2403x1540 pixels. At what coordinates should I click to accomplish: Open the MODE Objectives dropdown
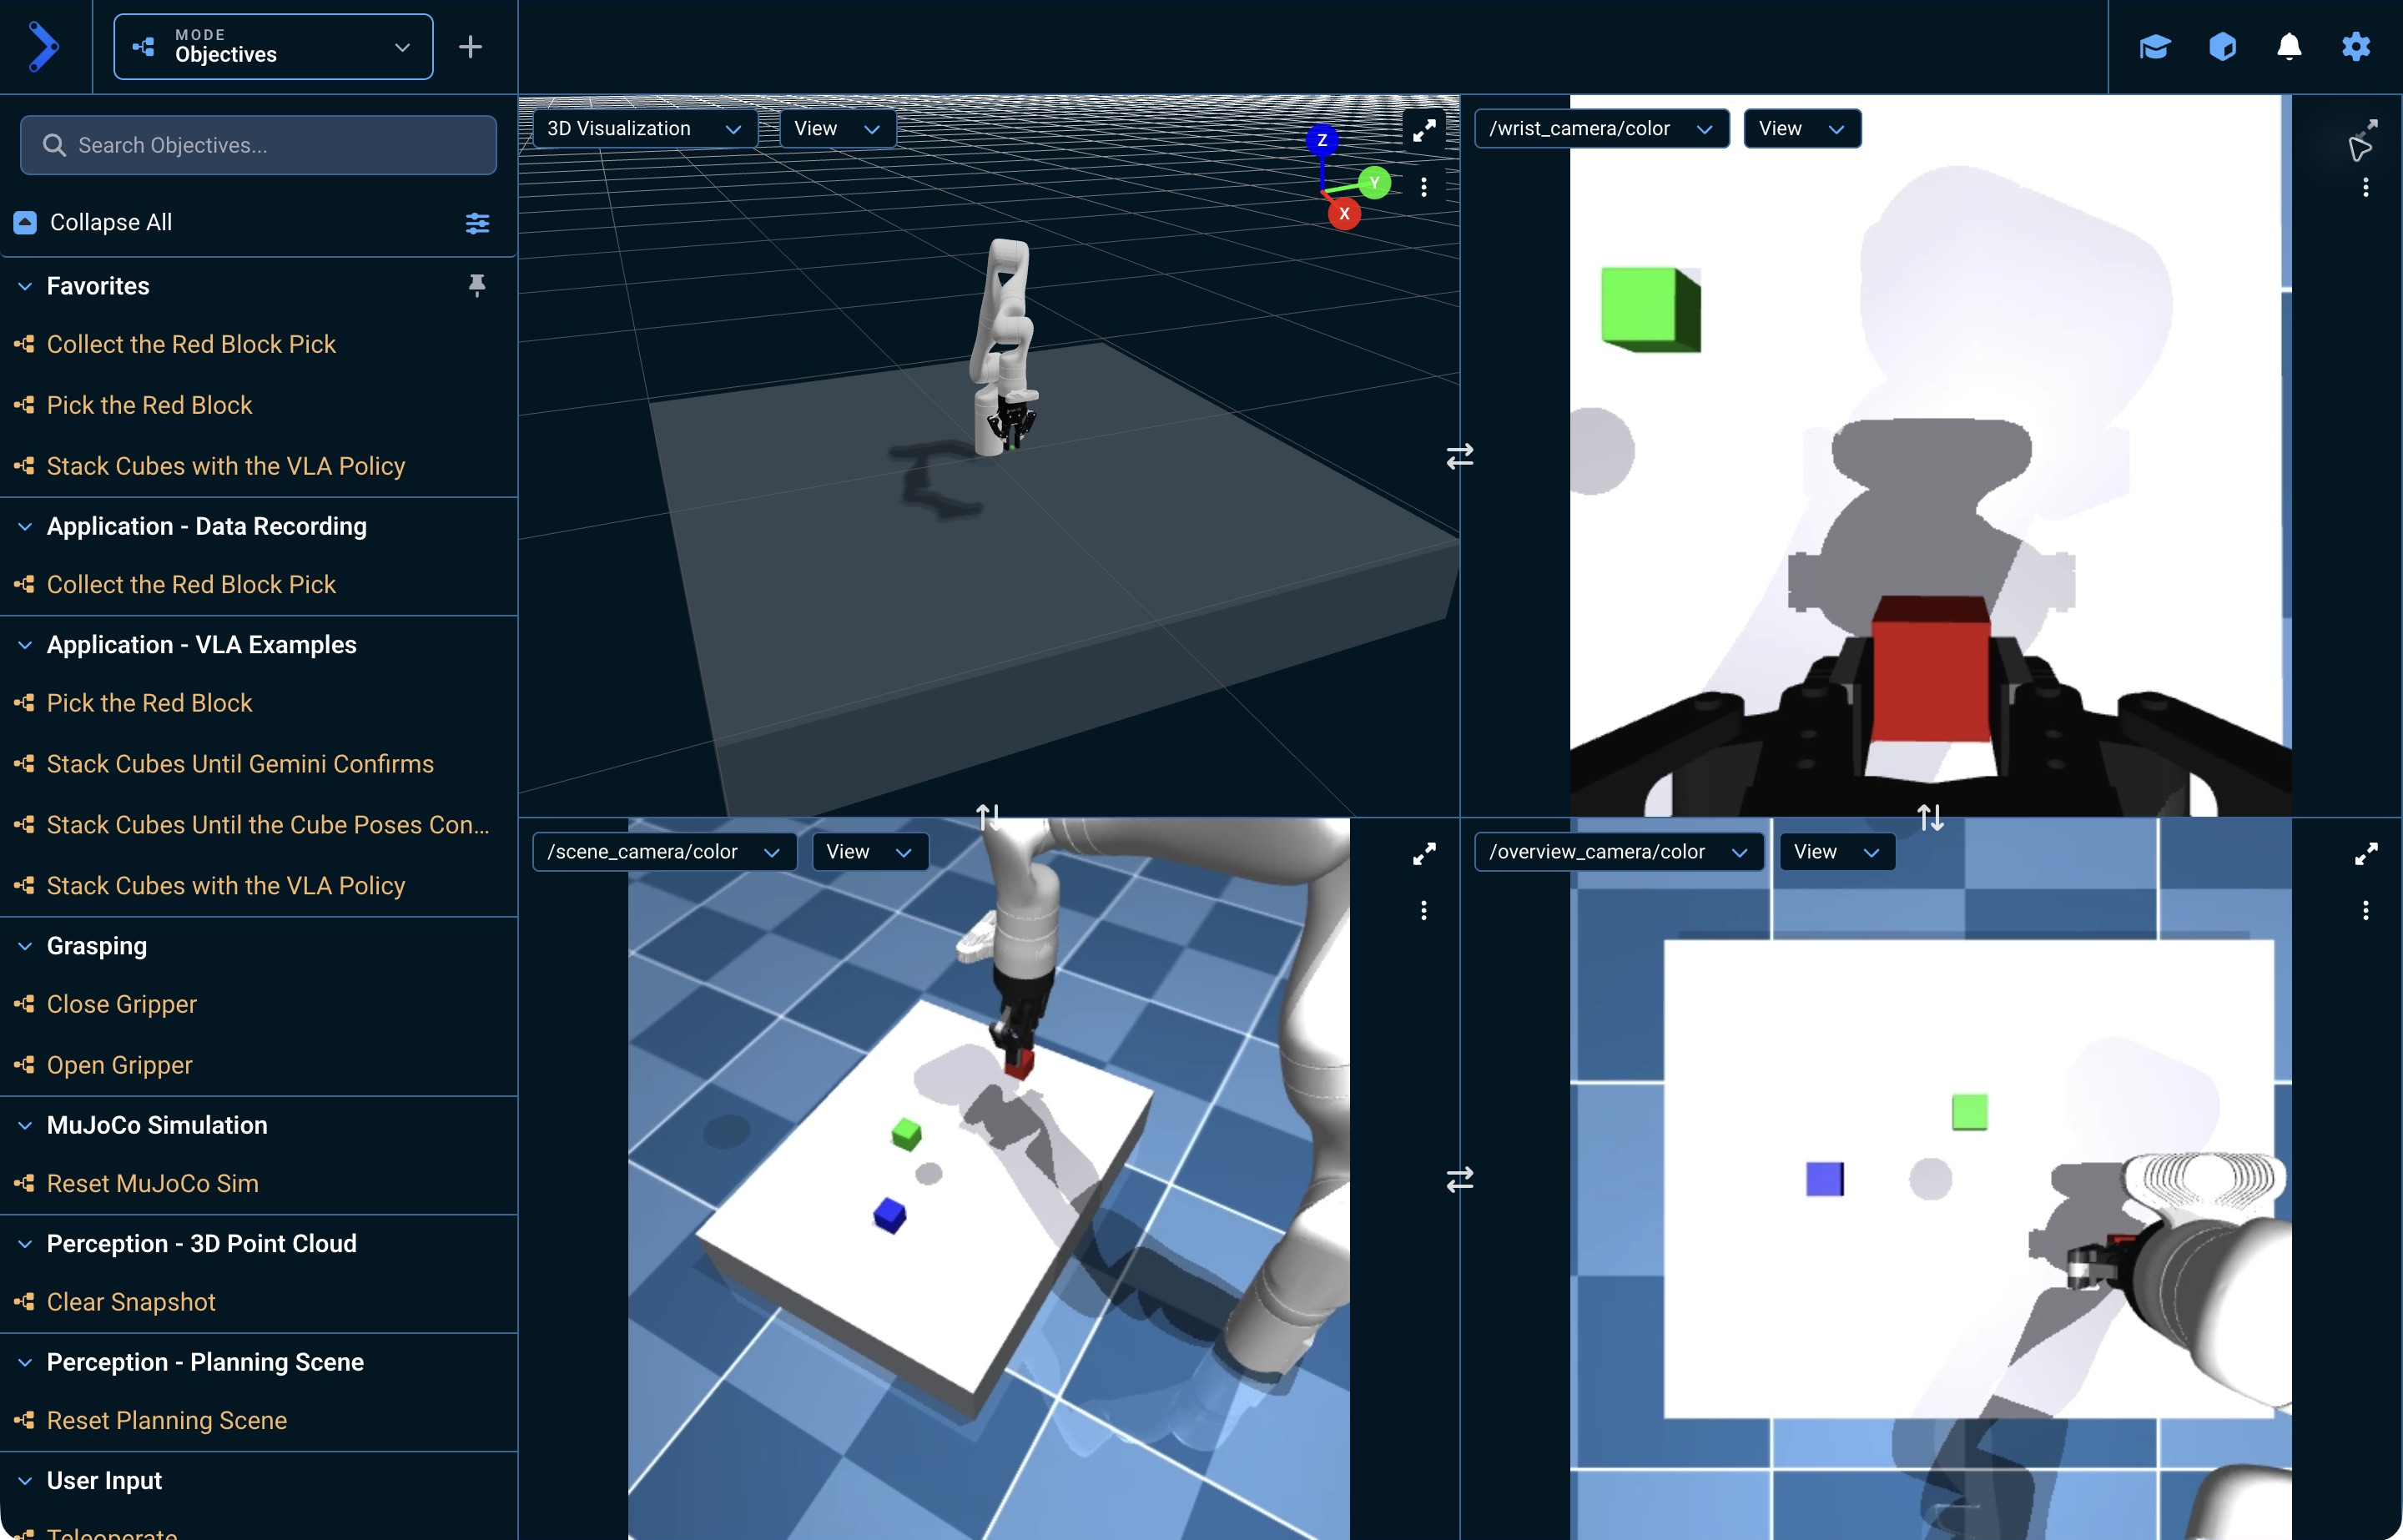[273, 47]
